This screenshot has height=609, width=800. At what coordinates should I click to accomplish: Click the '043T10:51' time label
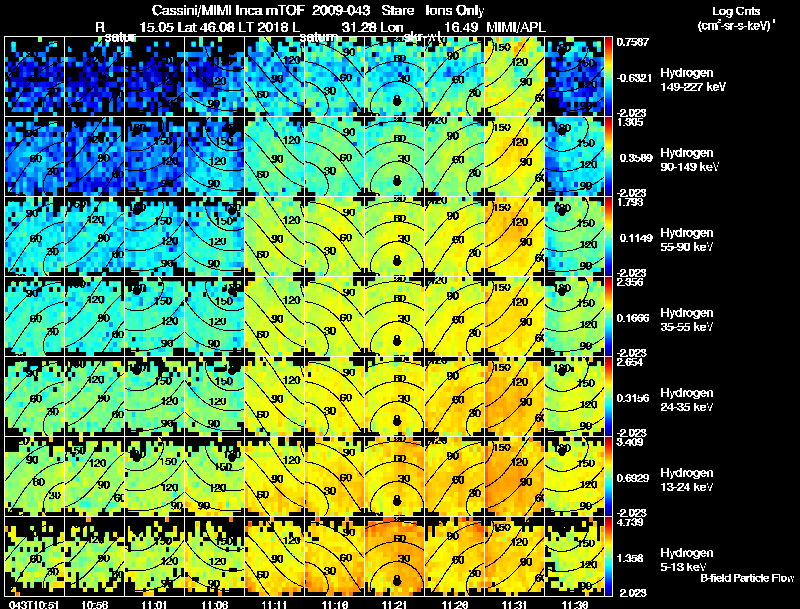click(x=34, y=604)
